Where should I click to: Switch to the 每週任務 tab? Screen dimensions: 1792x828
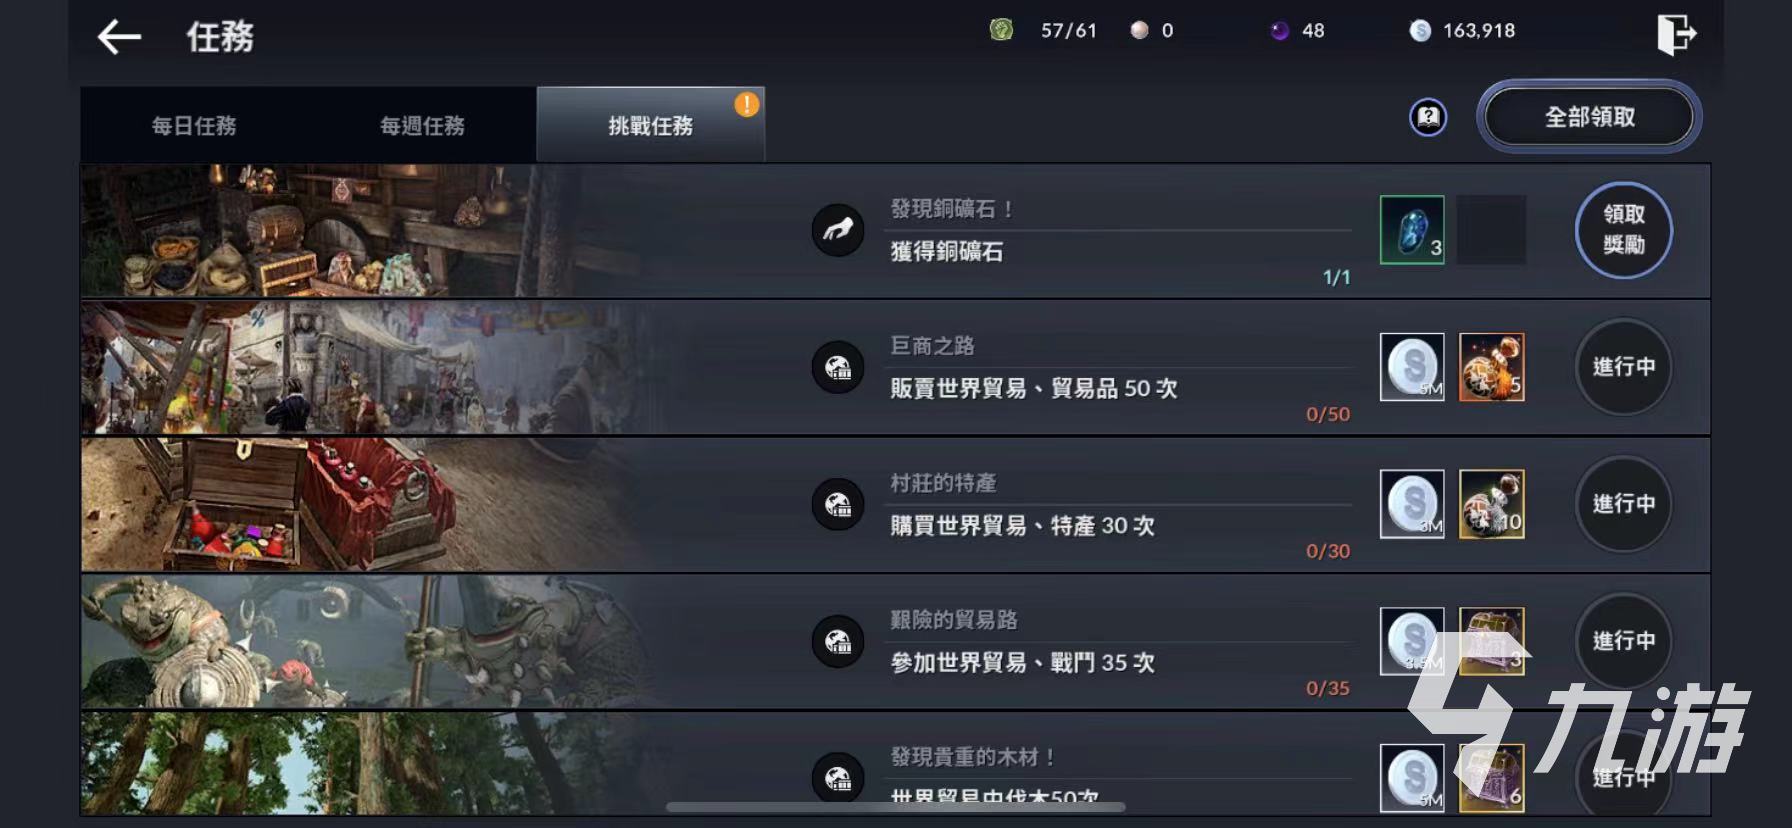coord(422,125)
